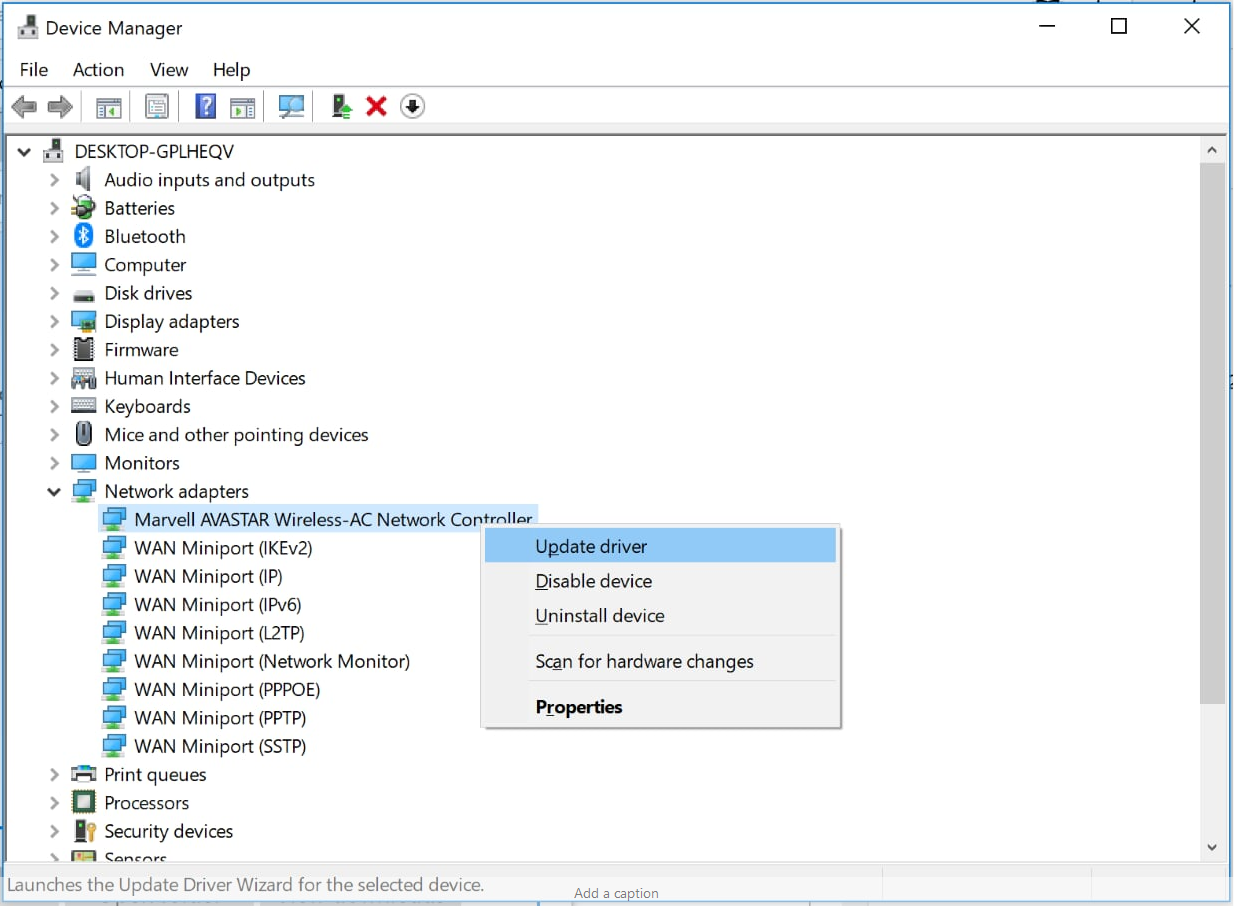Click the Security devices icon
The width and height of the screenshot is (1234, 906).
click(x=84, y=831)
